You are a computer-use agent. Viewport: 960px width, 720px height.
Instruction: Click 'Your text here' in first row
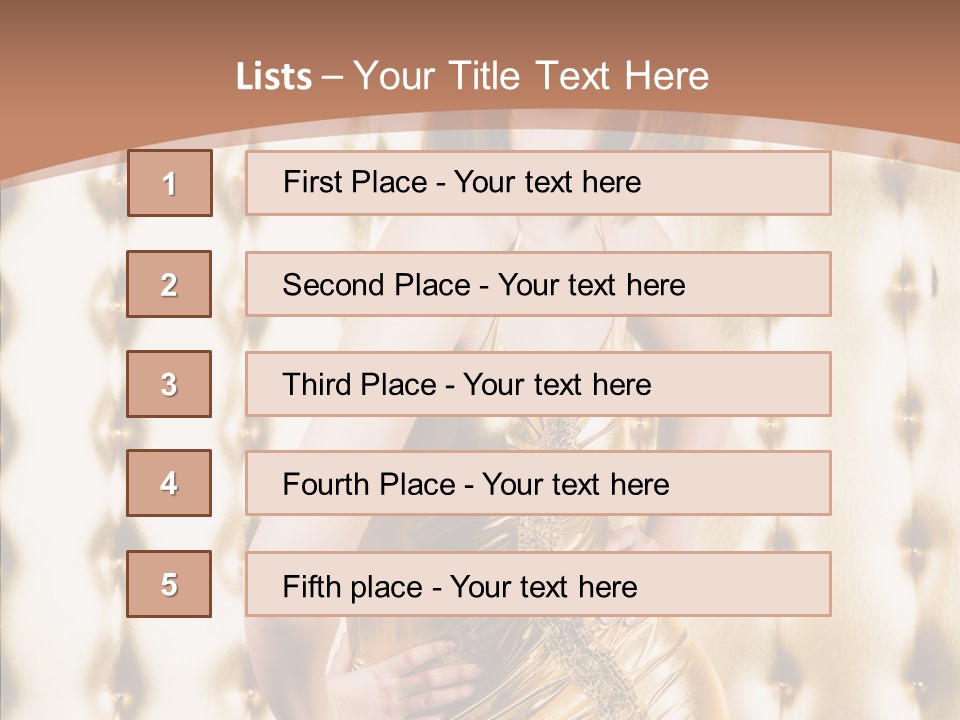click(547, 182)
